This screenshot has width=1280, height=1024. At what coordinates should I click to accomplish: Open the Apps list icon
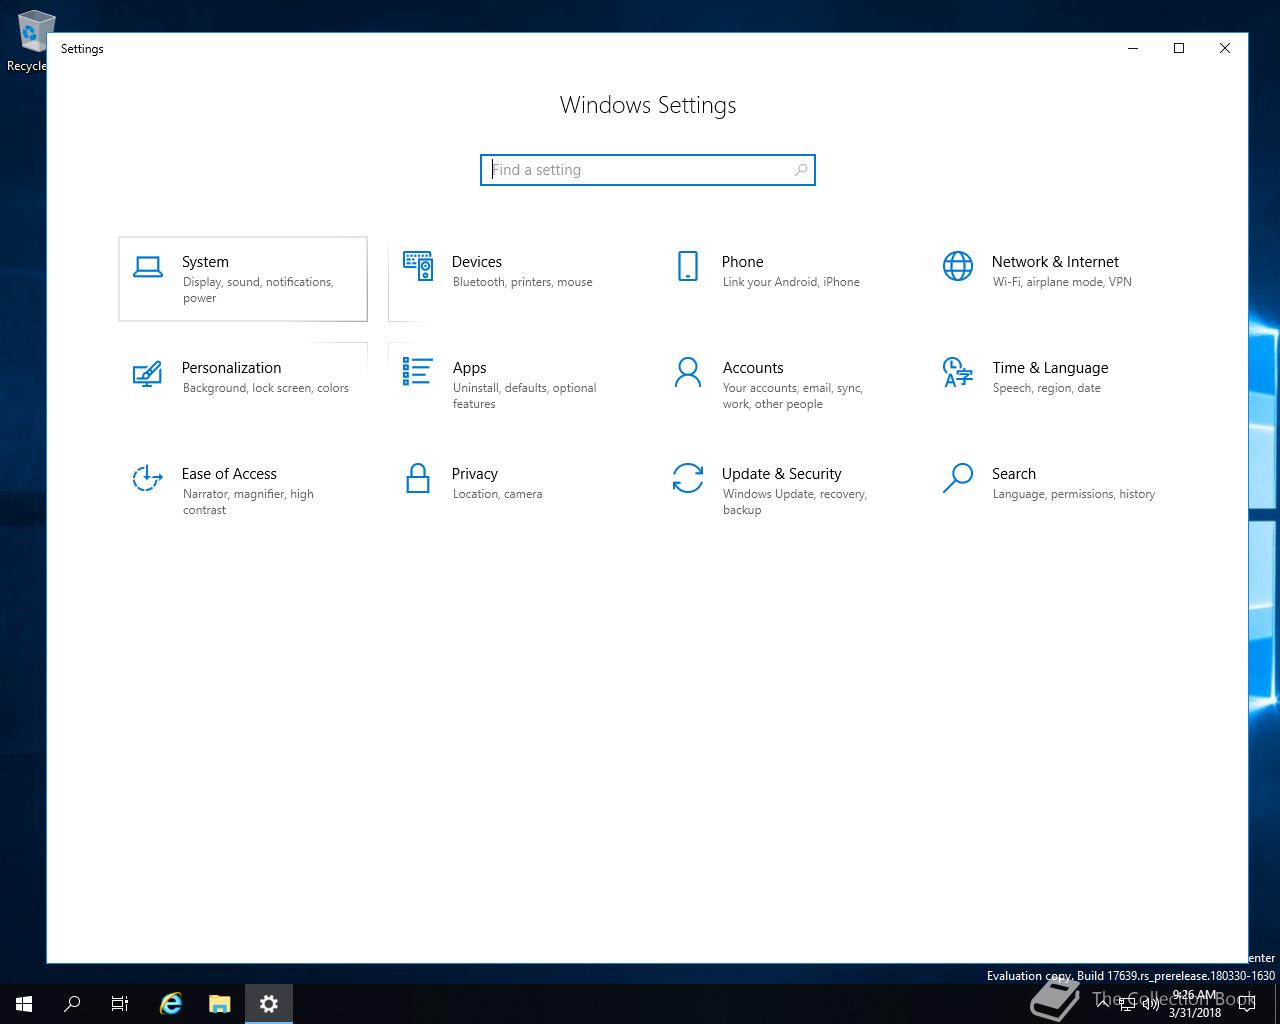pos(418,371)
